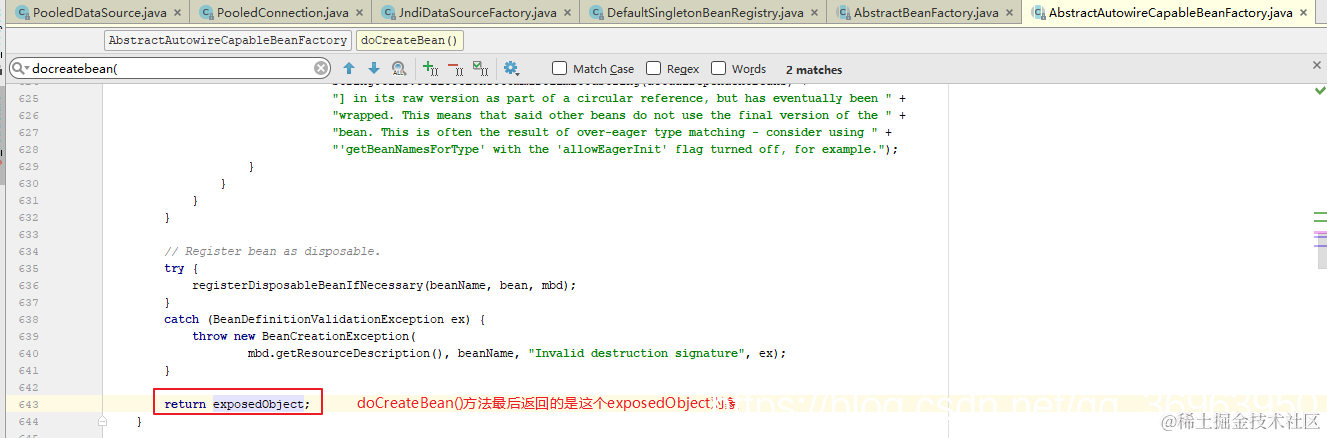
Task: Close the PooledDataSource.java tab
Action: [177, 13]
